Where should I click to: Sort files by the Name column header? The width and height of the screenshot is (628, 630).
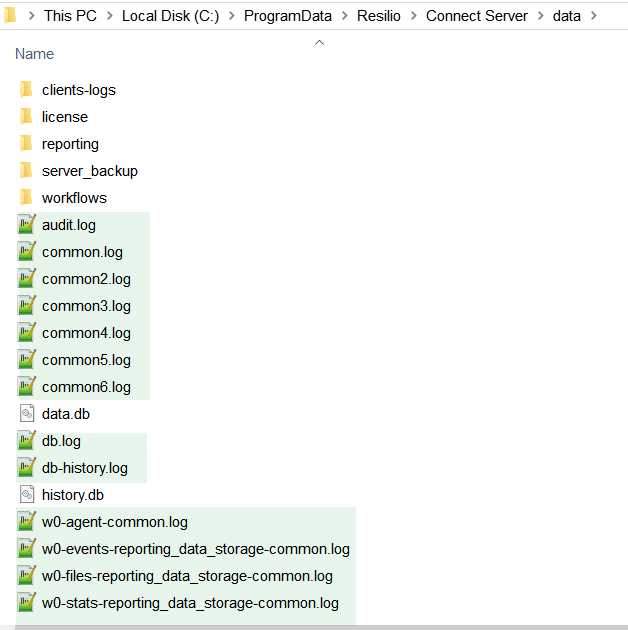tap(35, 54)
